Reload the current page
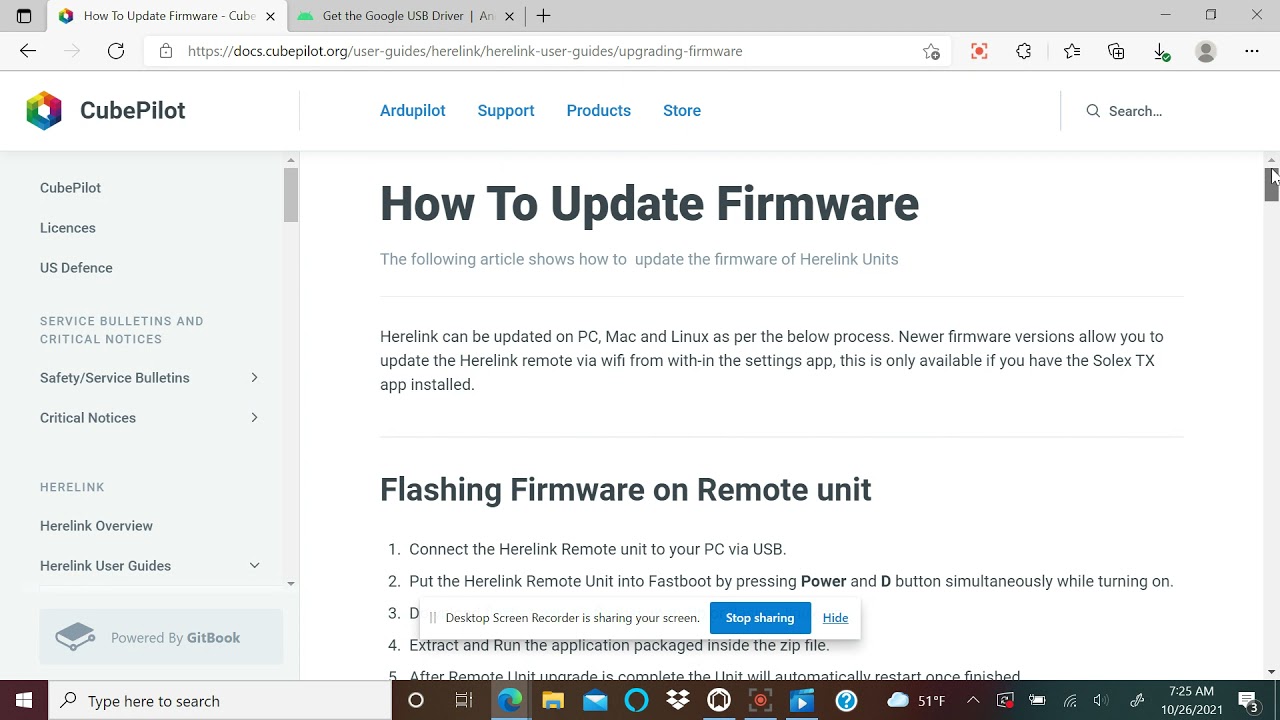The image size is (1280, 720). point(116,51)
